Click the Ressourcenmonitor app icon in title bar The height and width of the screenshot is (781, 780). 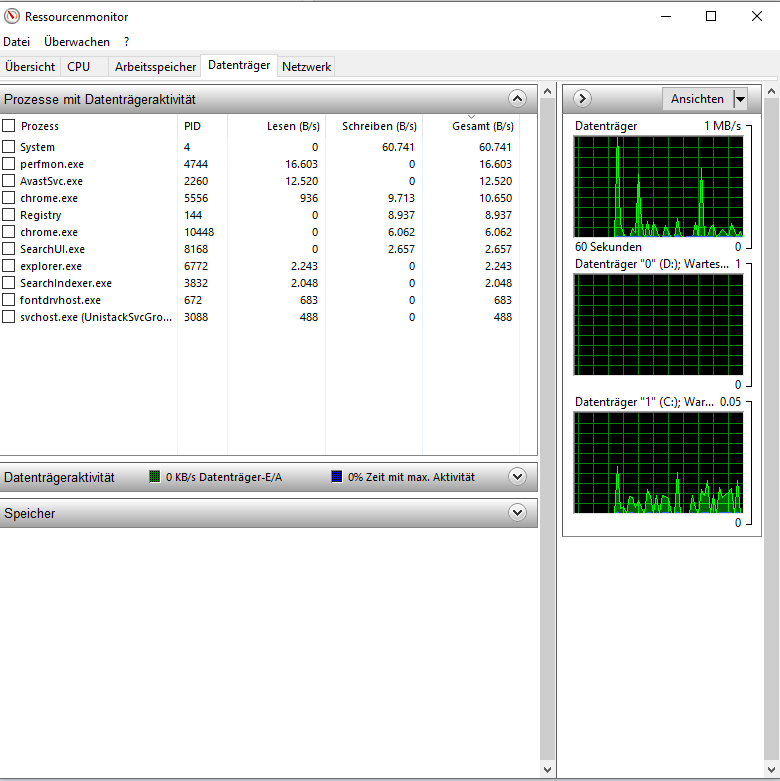pos(11,16)
